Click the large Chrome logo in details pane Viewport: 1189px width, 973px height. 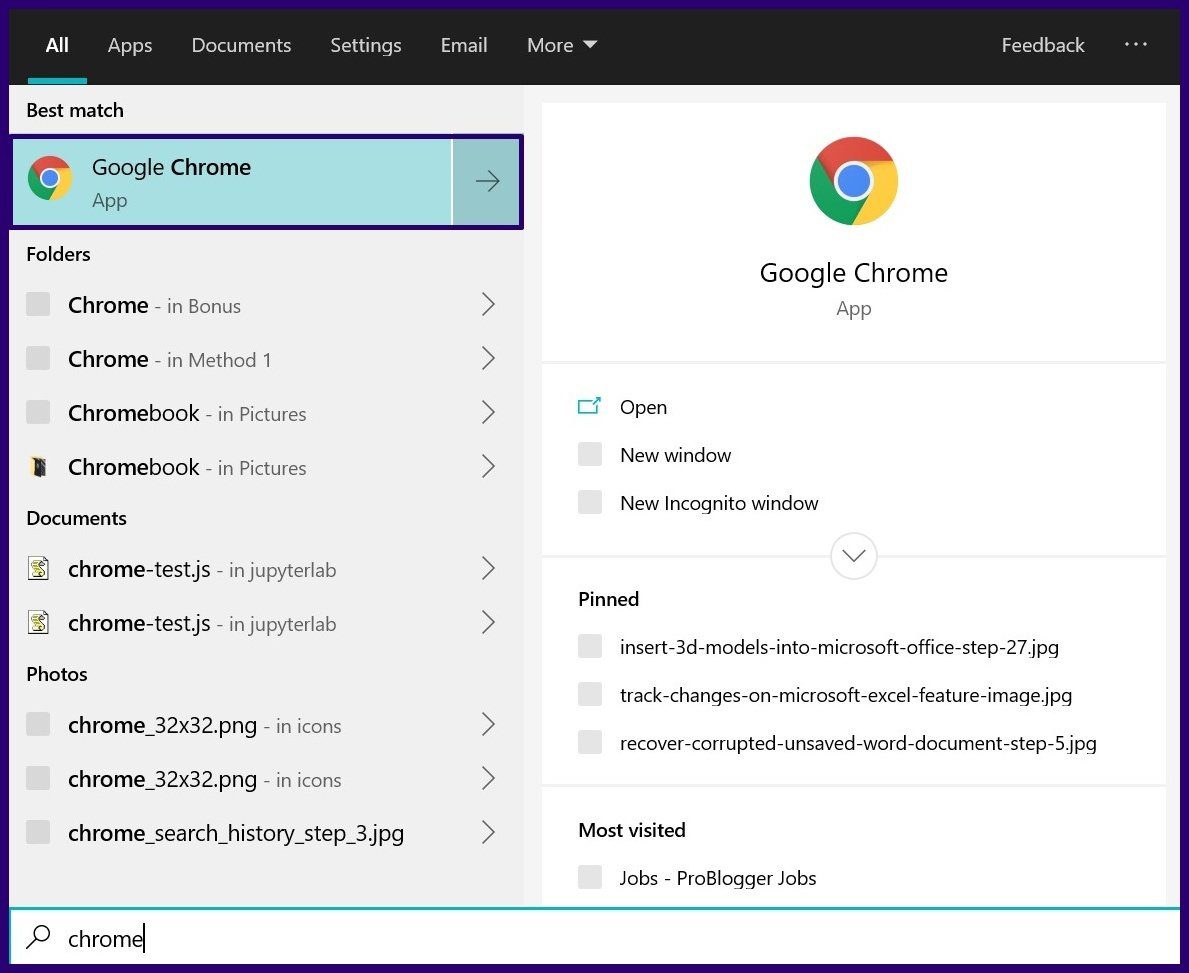tap(854, 181)
